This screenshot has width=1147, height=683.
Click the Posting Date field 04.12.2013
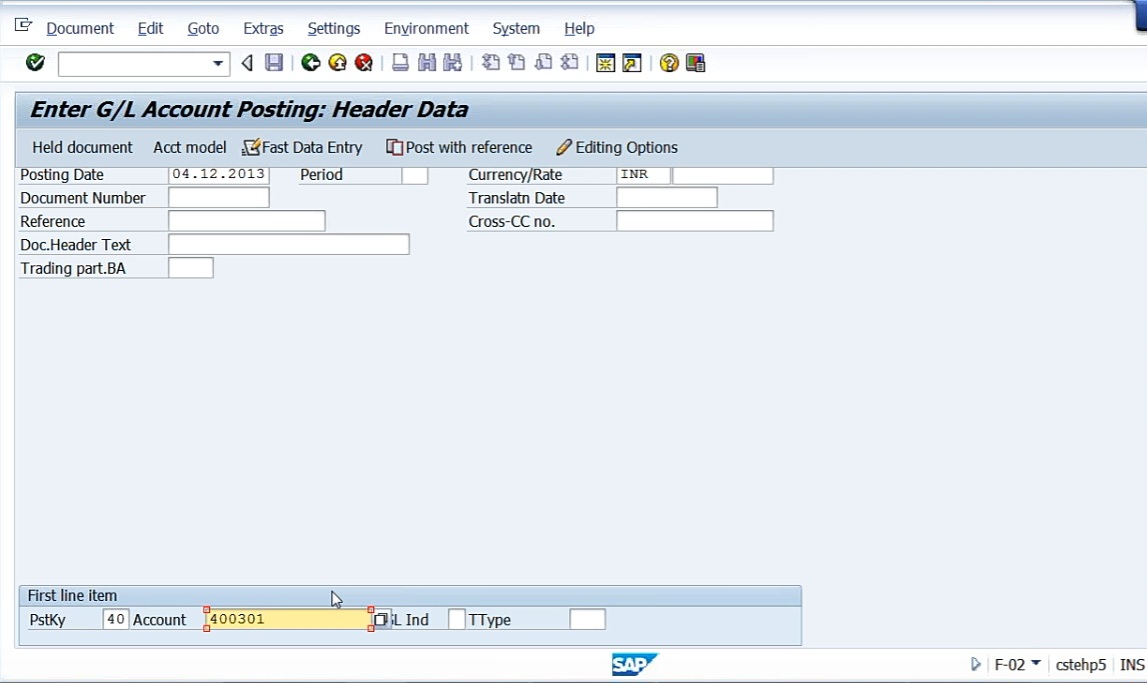tap(219, 175)
